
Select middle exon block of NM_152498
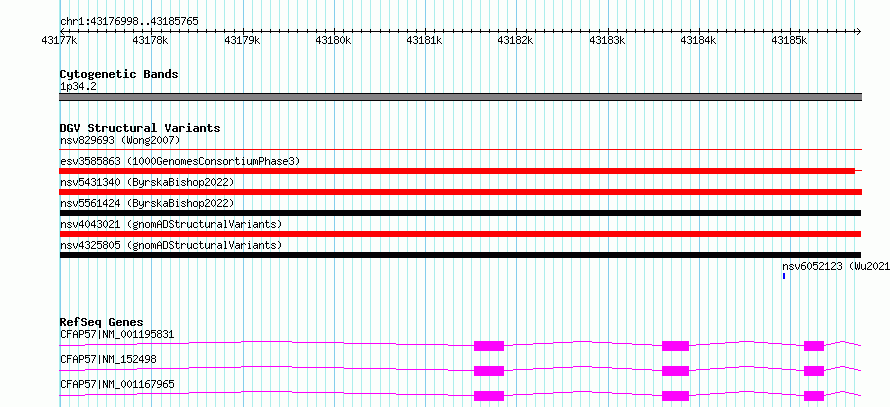pos(675,371)
